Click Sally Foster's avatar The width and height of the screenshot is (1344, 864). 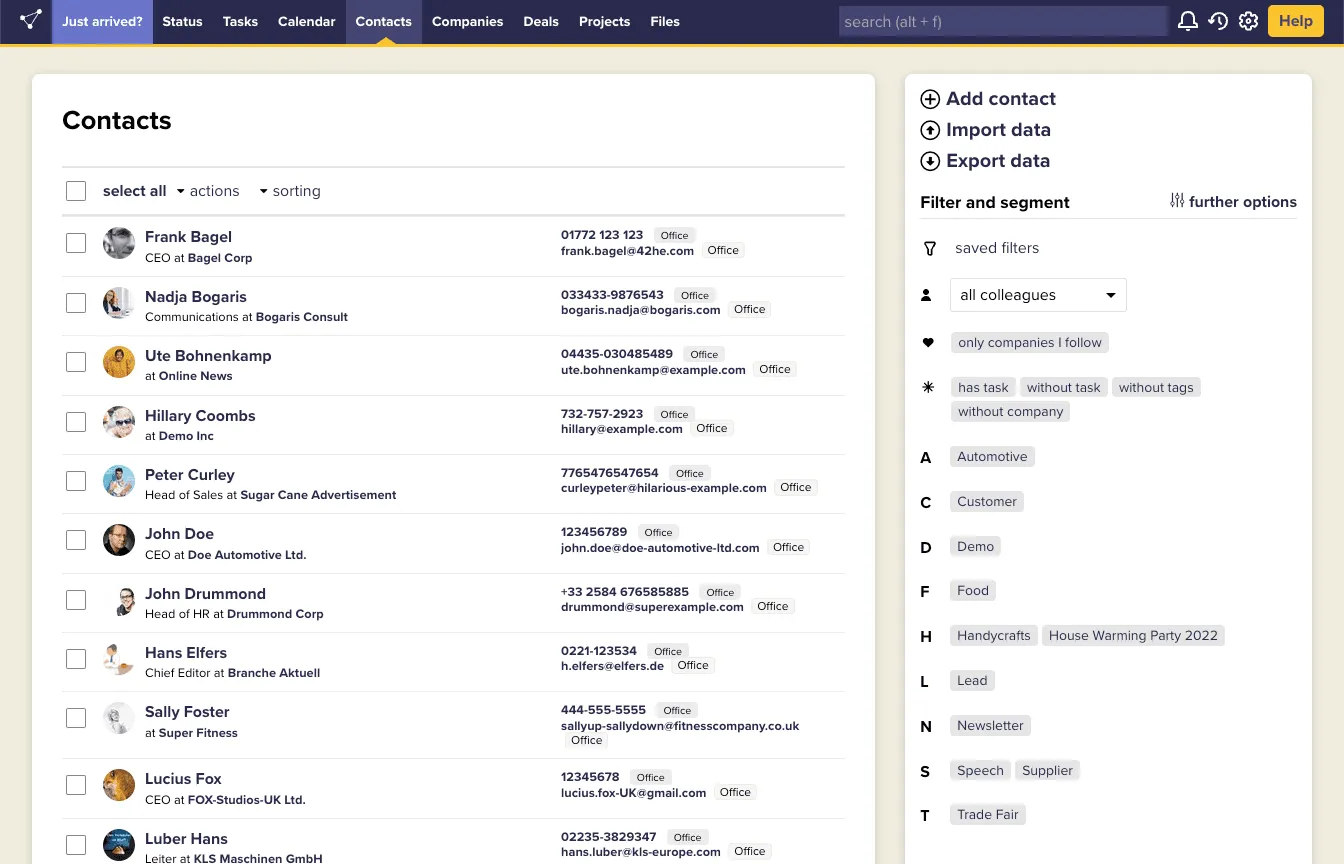[x=119, y=718]
